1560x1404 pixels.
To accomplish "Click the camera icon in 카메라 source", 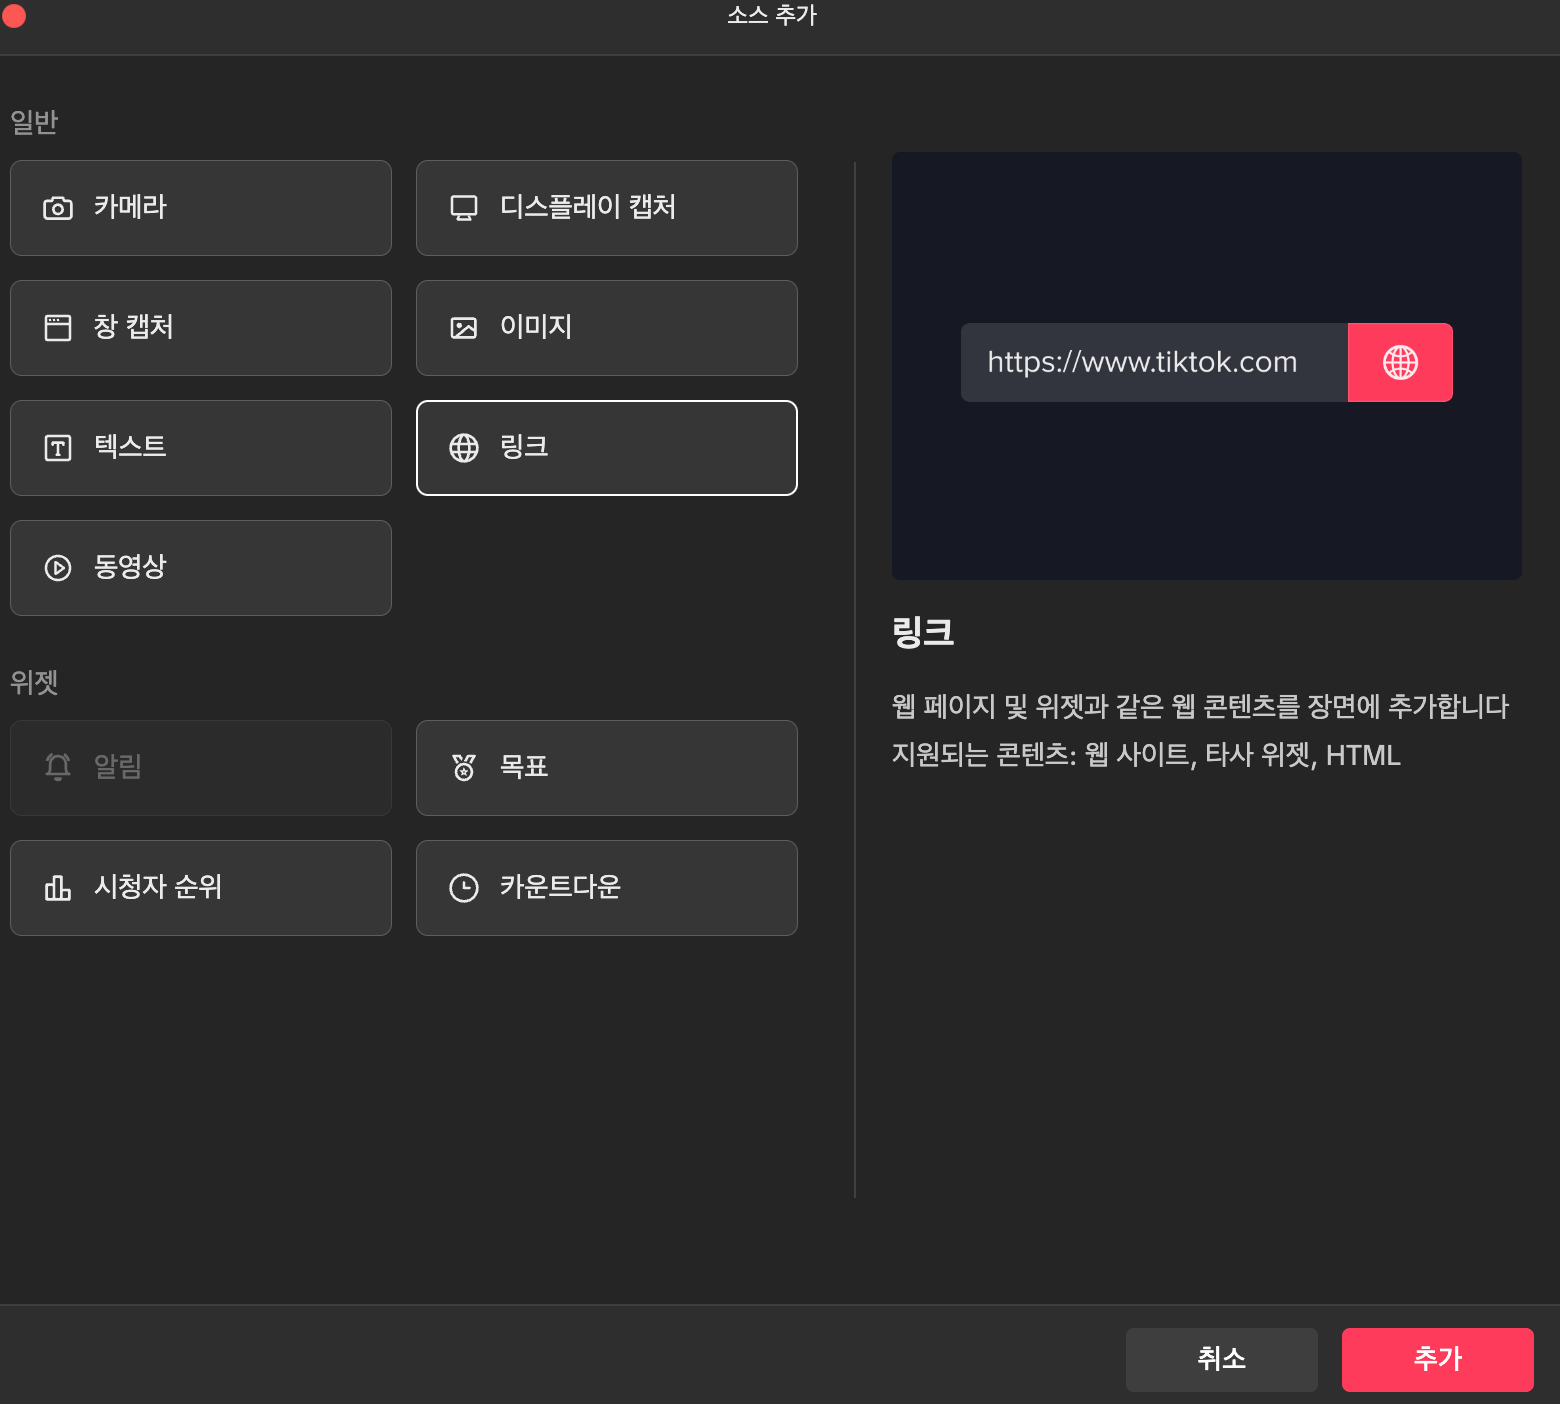I will pyautogui.click(x=58, y=208).
